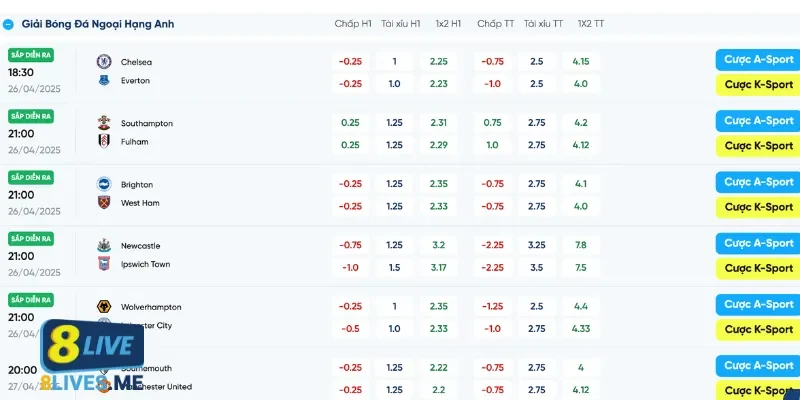Viewport: 800px width, 400px height.
Task: Click the Everton club crest icon
Action: (x=103, y=81)
